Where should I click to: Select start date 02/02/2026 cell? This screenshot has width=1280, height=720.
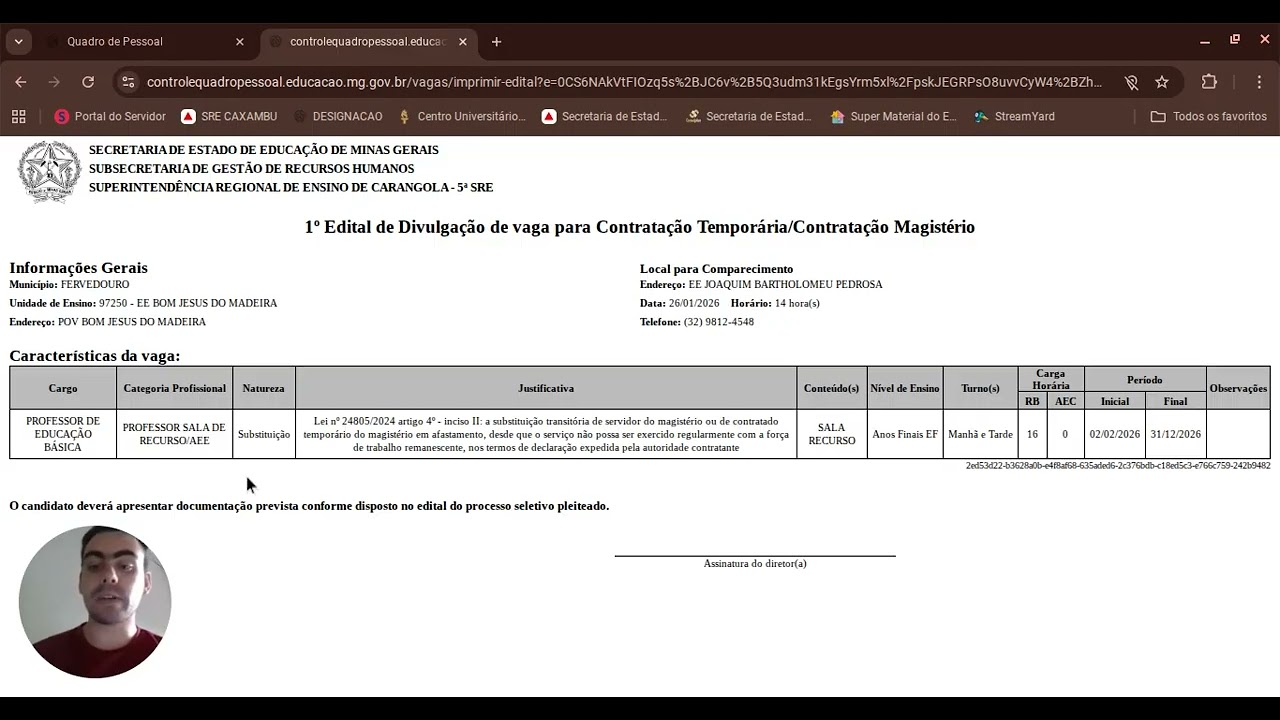[x=1115, y=434]
